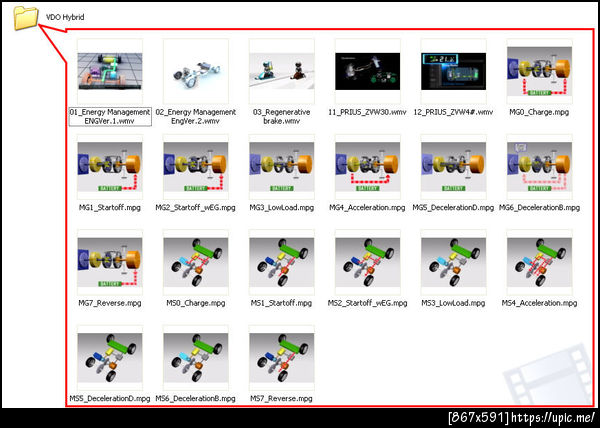Click the file name MS3_LowLoad.mpg
The width and height of the screenshot is (600, 428).
click(453, 303)
